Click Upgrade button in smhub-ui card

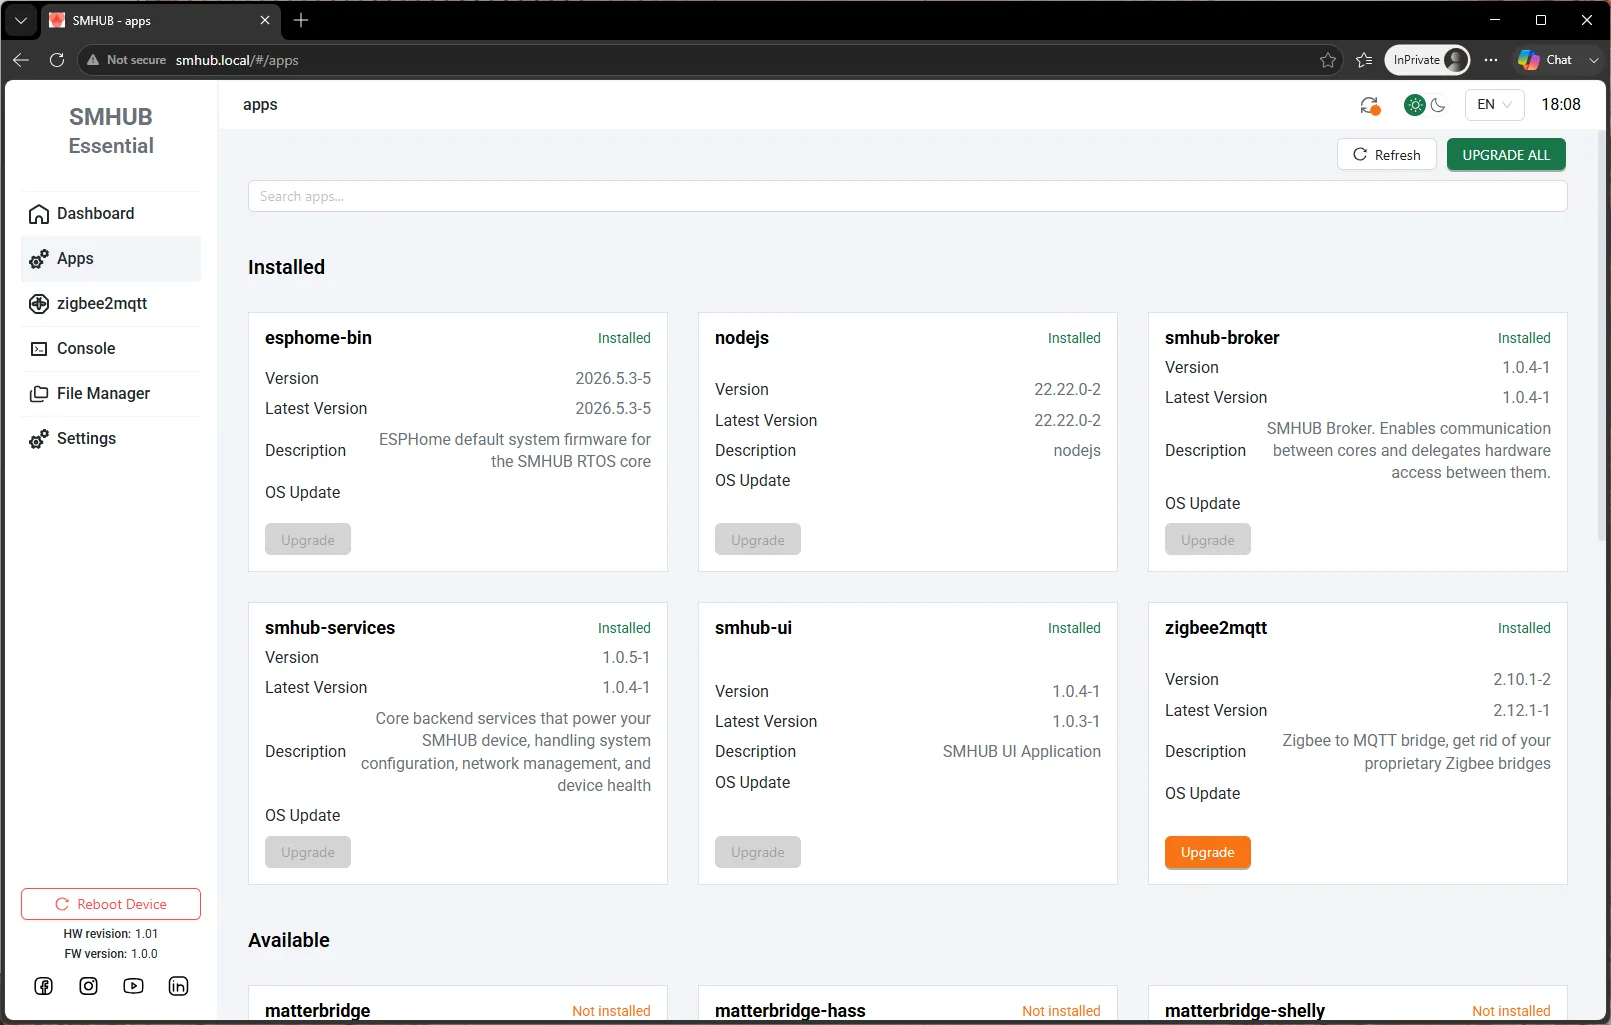click(x=758, y=853)
